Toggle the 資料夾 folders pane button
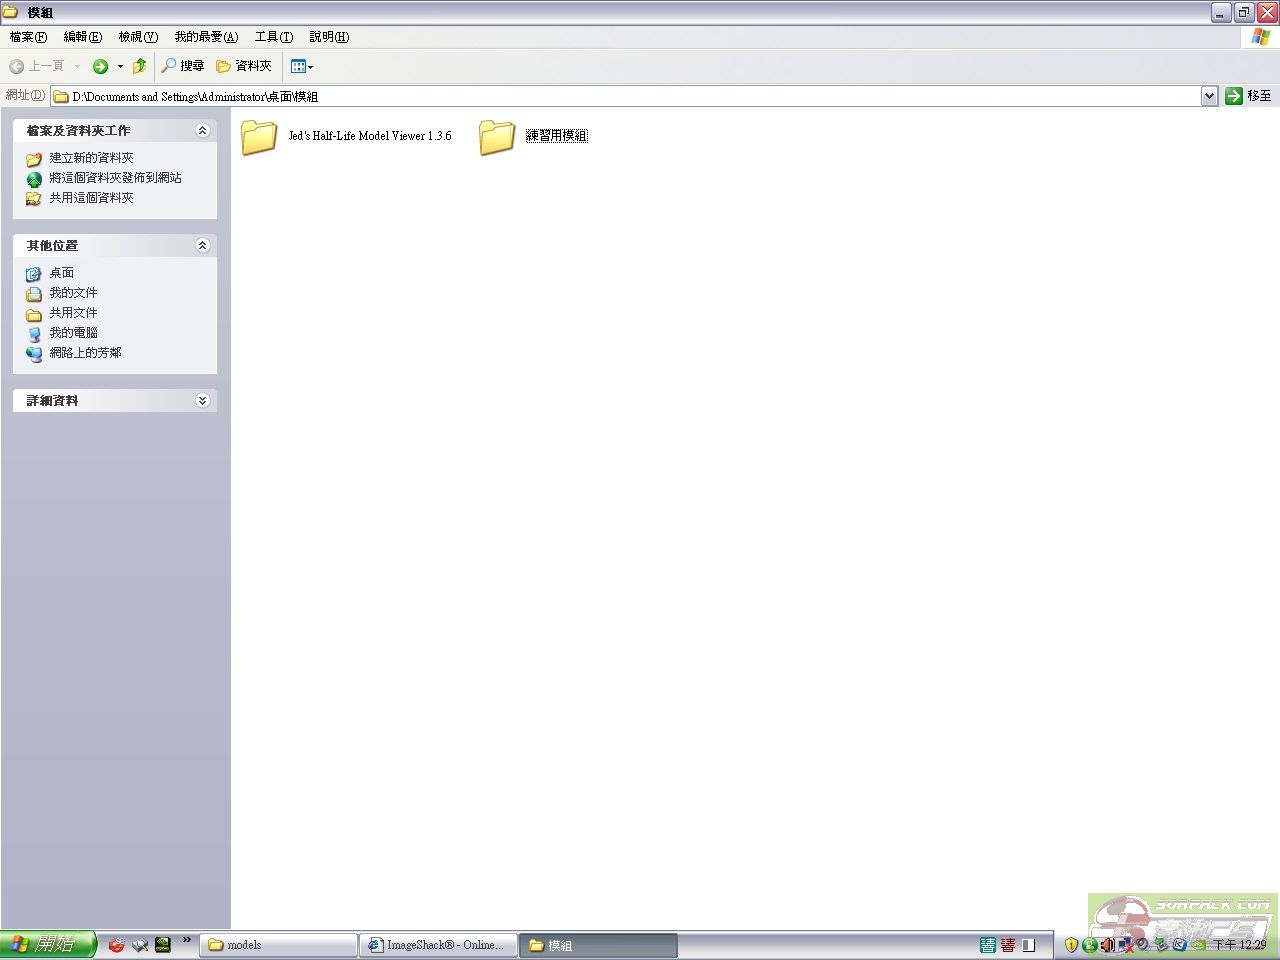 [x=244, y=66]
